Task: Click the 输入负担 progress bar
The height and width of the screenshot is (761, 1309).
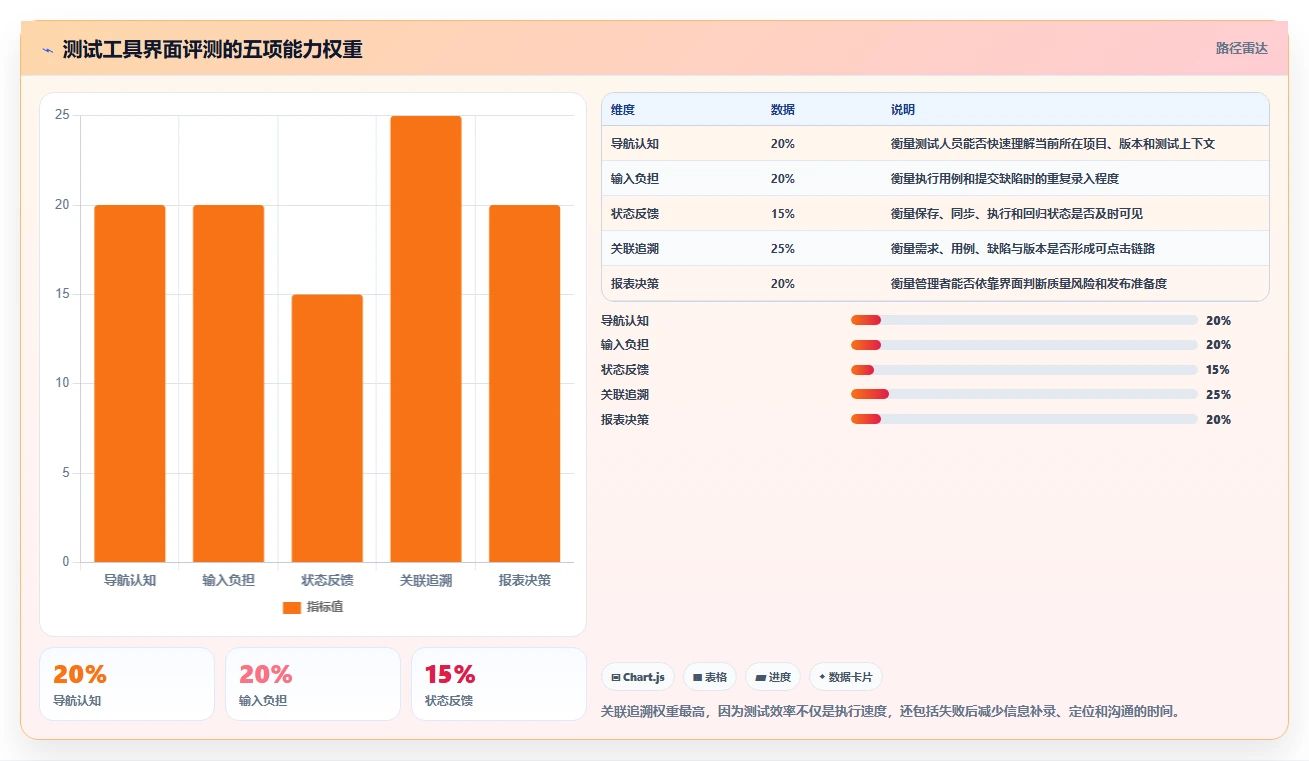Action: point(1024,345)
